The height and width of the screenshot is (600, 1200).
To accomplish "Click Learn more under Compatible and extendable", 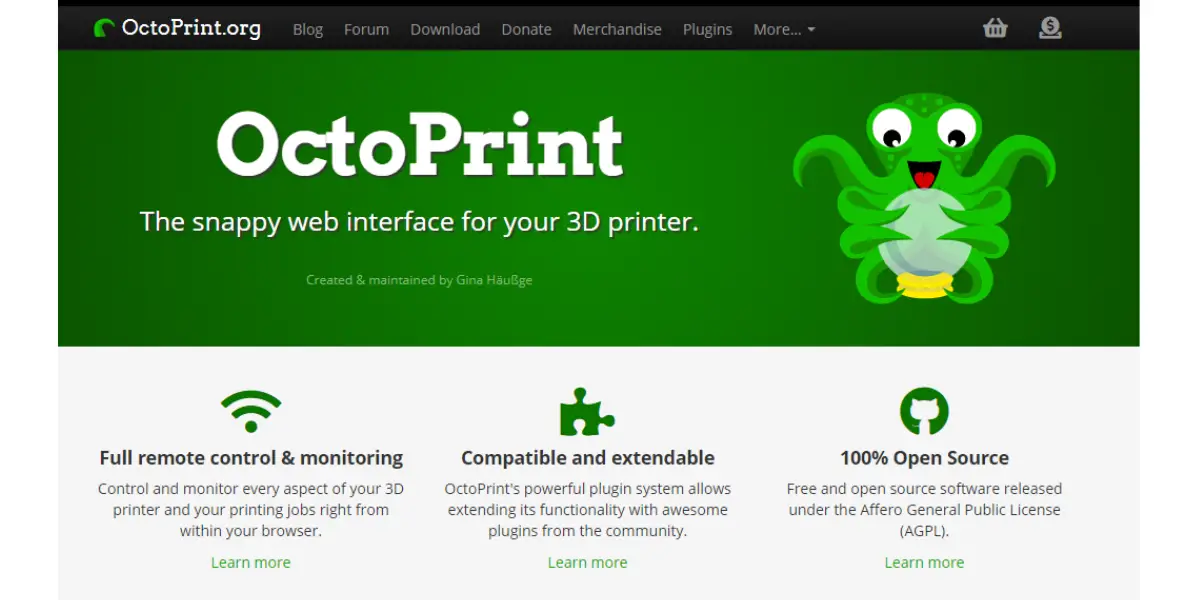I will pyautogui.click(x=587, y=562).
